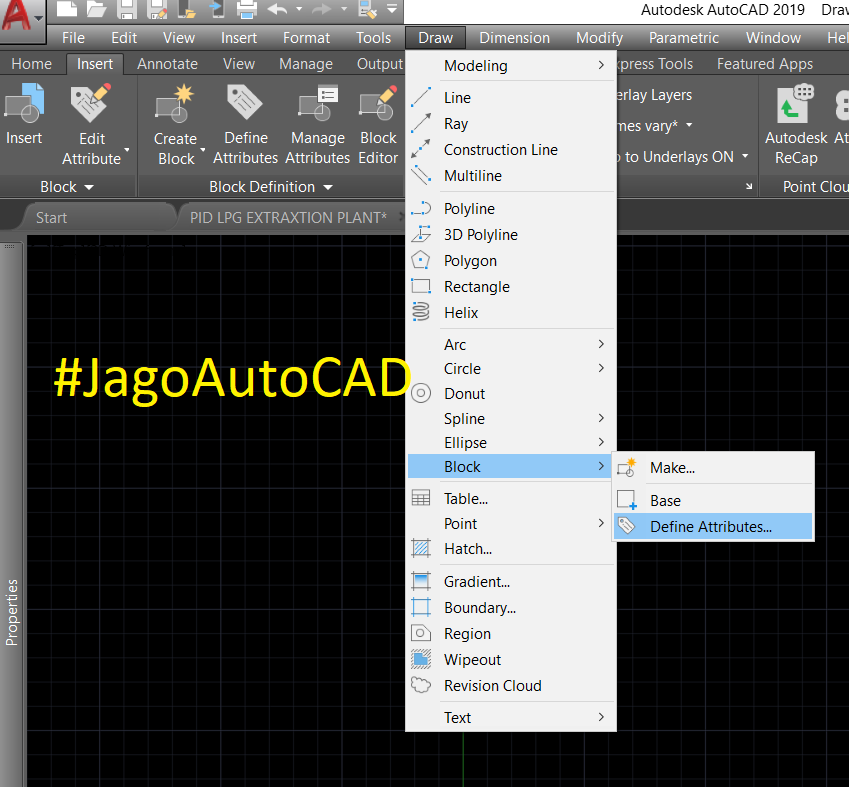Open the quick access toolbar customize dropdown
849x787 pixels.
click(392, 9)
